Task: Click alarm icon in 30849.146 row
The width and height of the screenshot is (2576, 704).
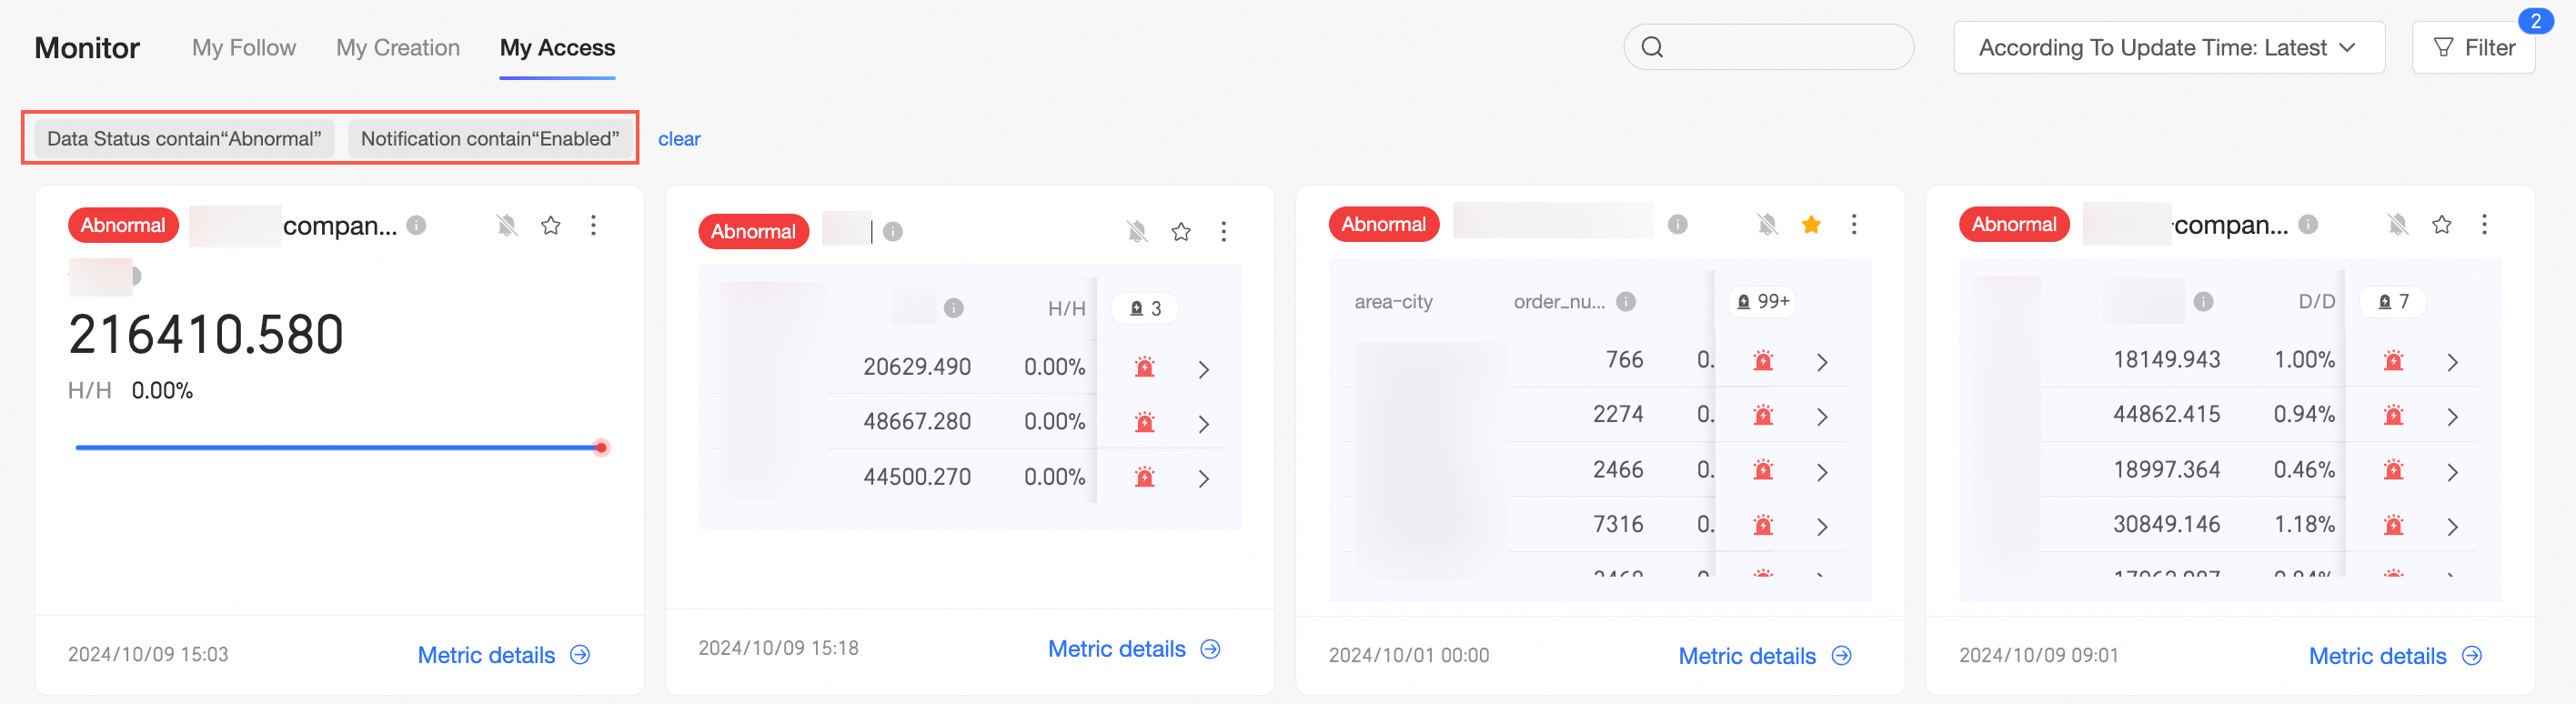Action: pyautogui.click(x=2393, y=524)
